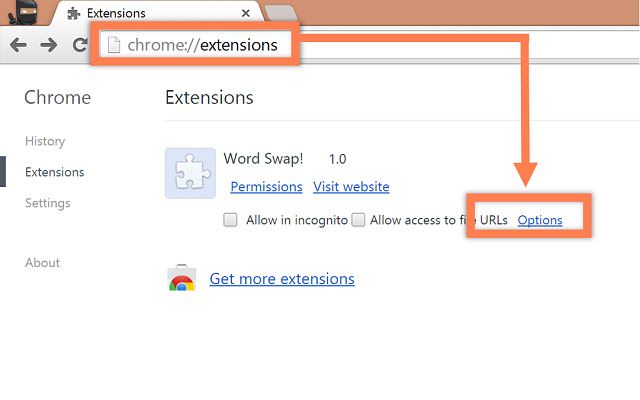Click the Chrome Web Store icon
640x400 pixels.
coord(182,278)
